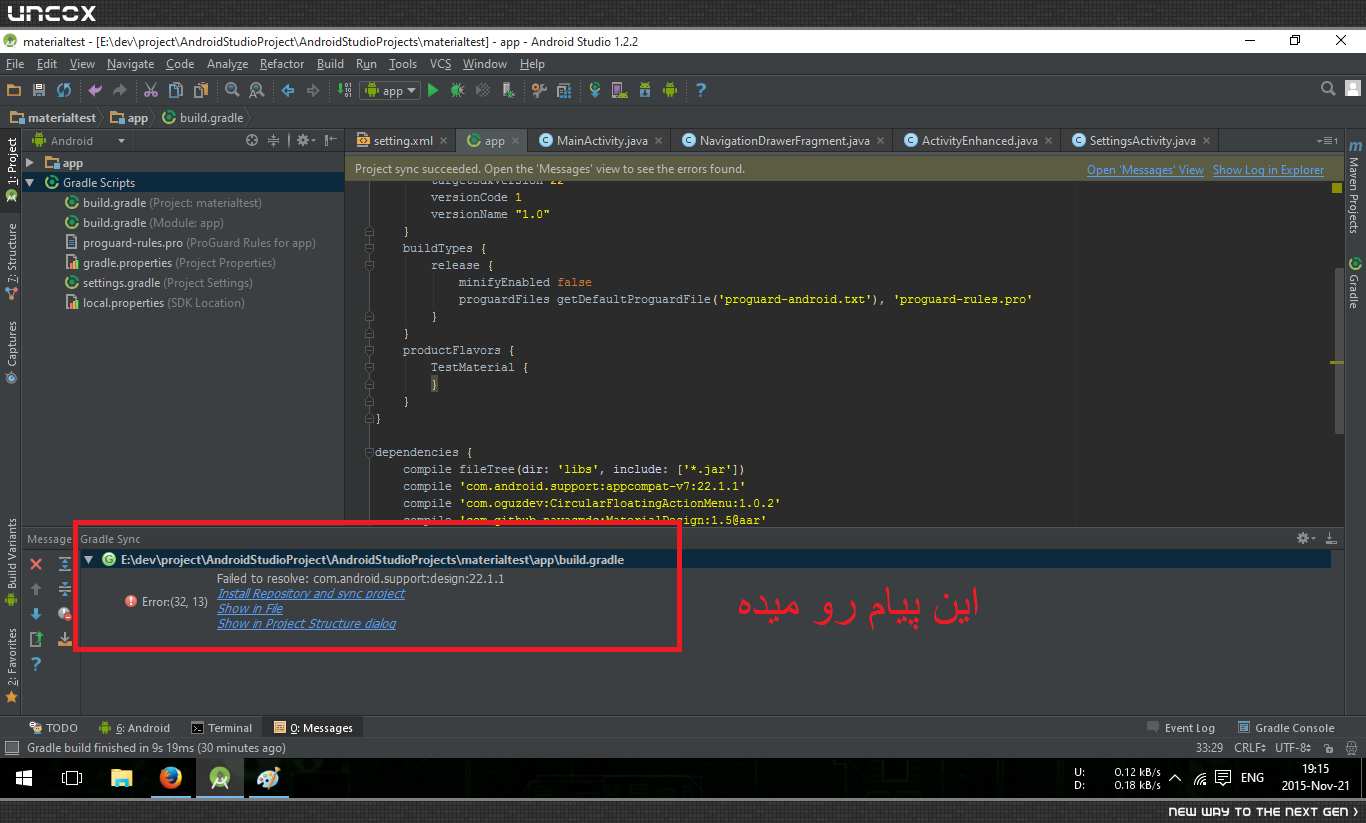
Task: Expand all messages in Gradle Sync panel
Action: (64, 564)
